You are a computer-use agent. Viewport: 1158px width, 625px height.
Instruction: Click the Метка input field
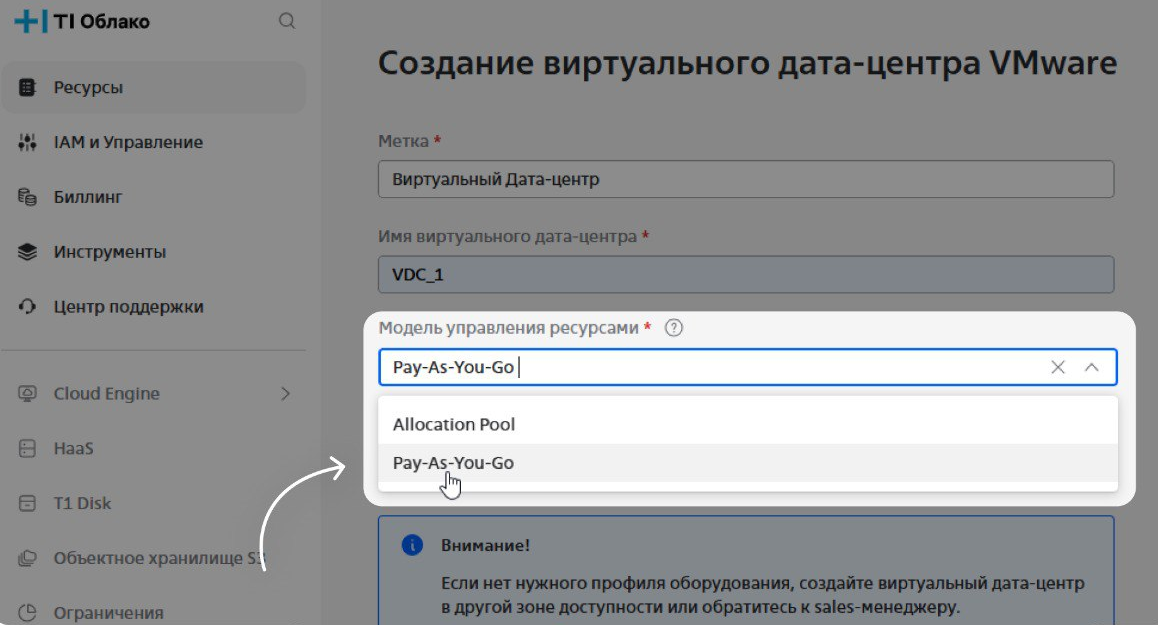[745, 180]
